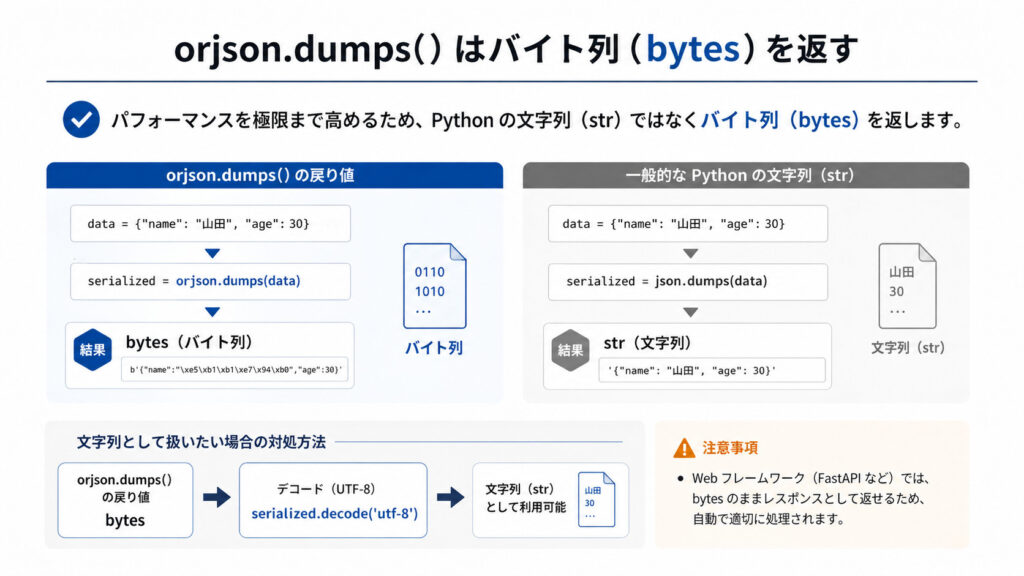Click the gray down triangle below json.dumps(data)
Viewport: 1024px width, 576px height.
690,312
